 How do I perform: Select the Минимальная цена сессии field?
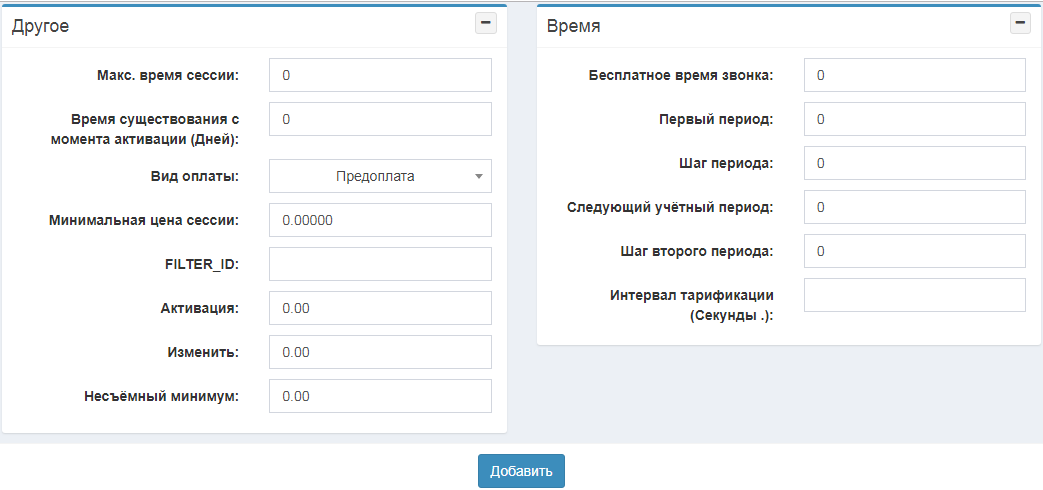[380, 220]
